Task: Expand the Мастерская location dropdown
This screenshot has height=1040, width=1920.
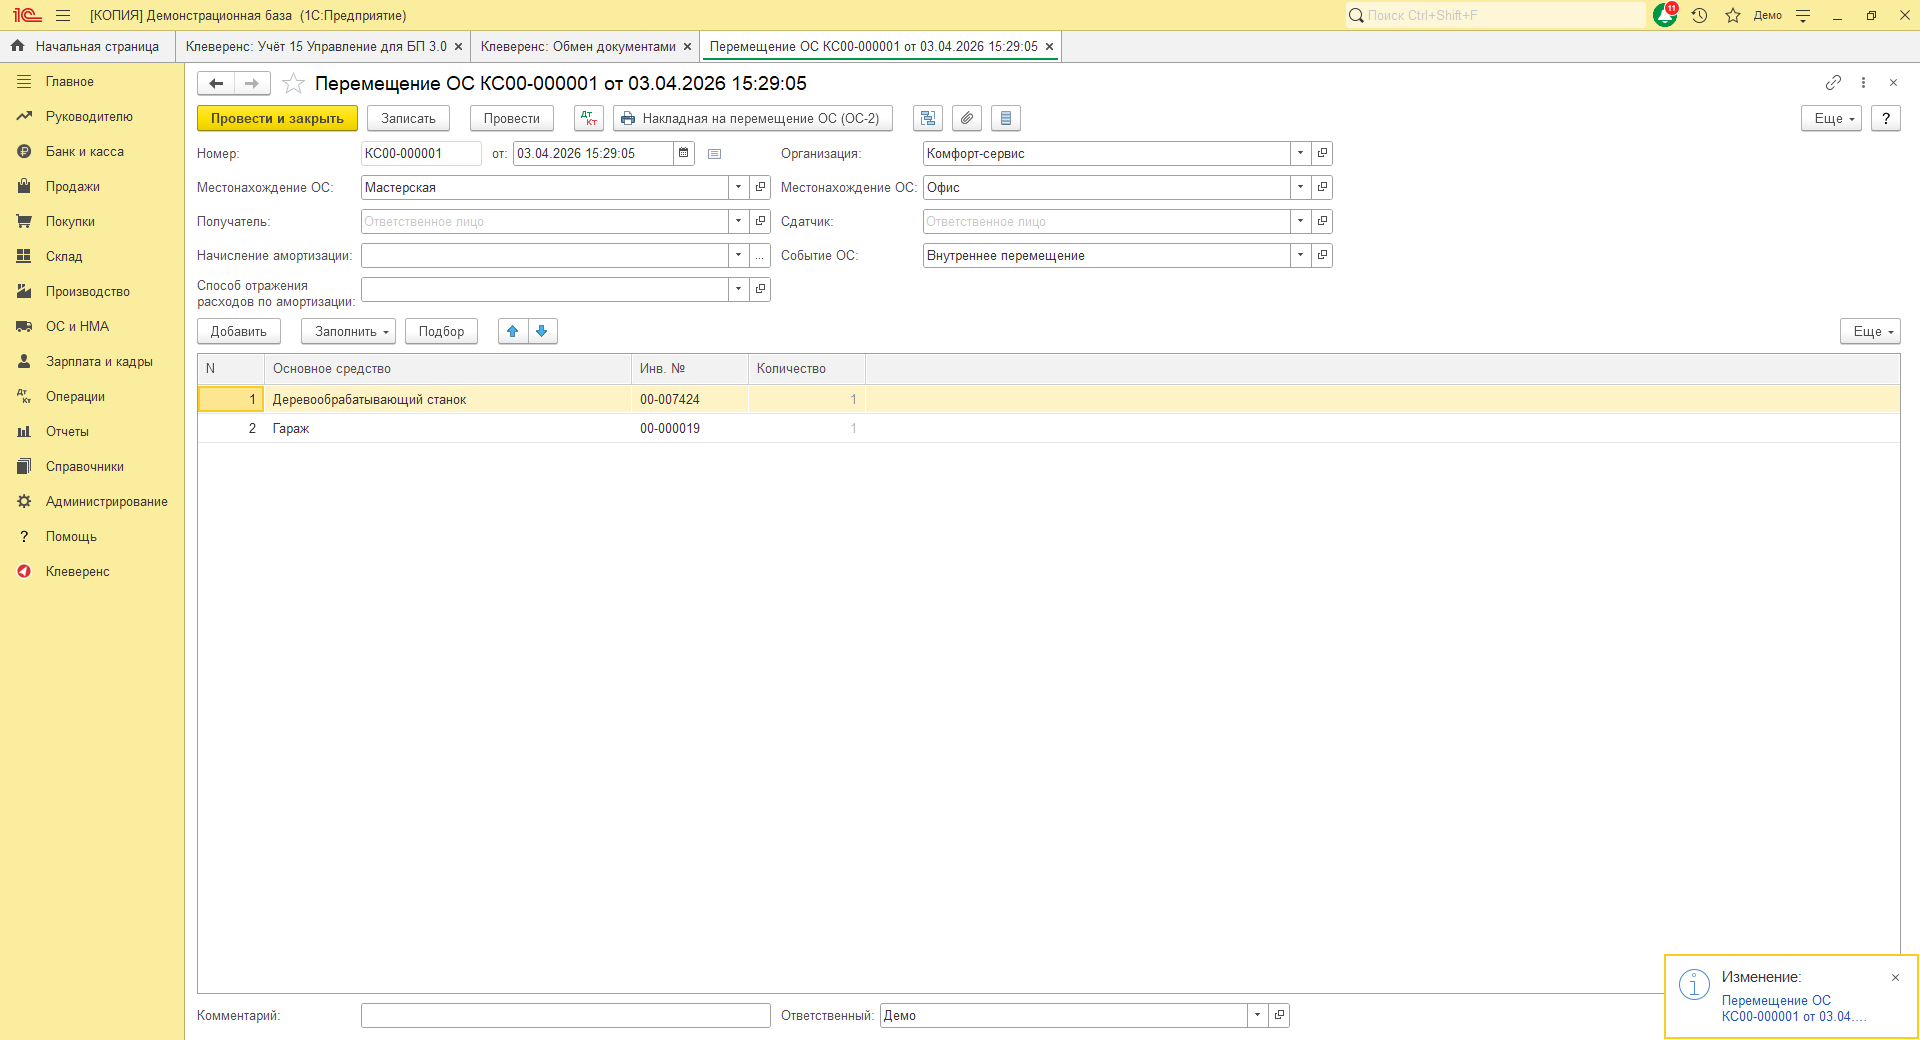Action: point(738,187)
